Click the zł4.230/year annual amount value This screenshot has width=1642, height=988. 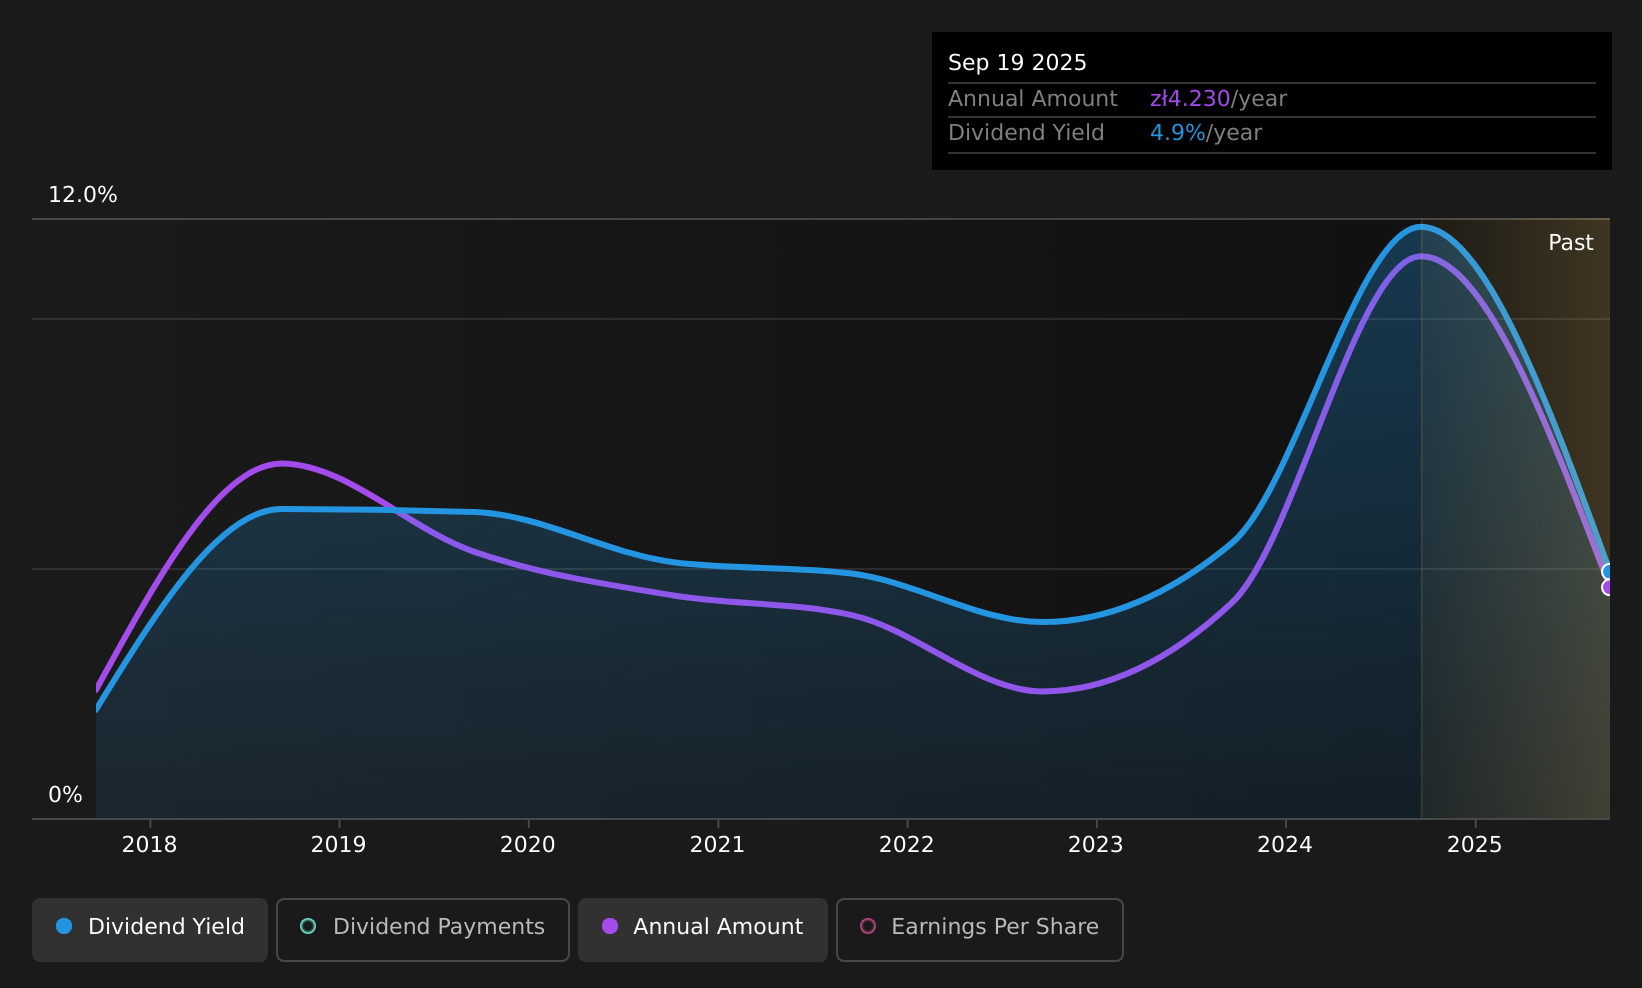tap(1218, 99)
